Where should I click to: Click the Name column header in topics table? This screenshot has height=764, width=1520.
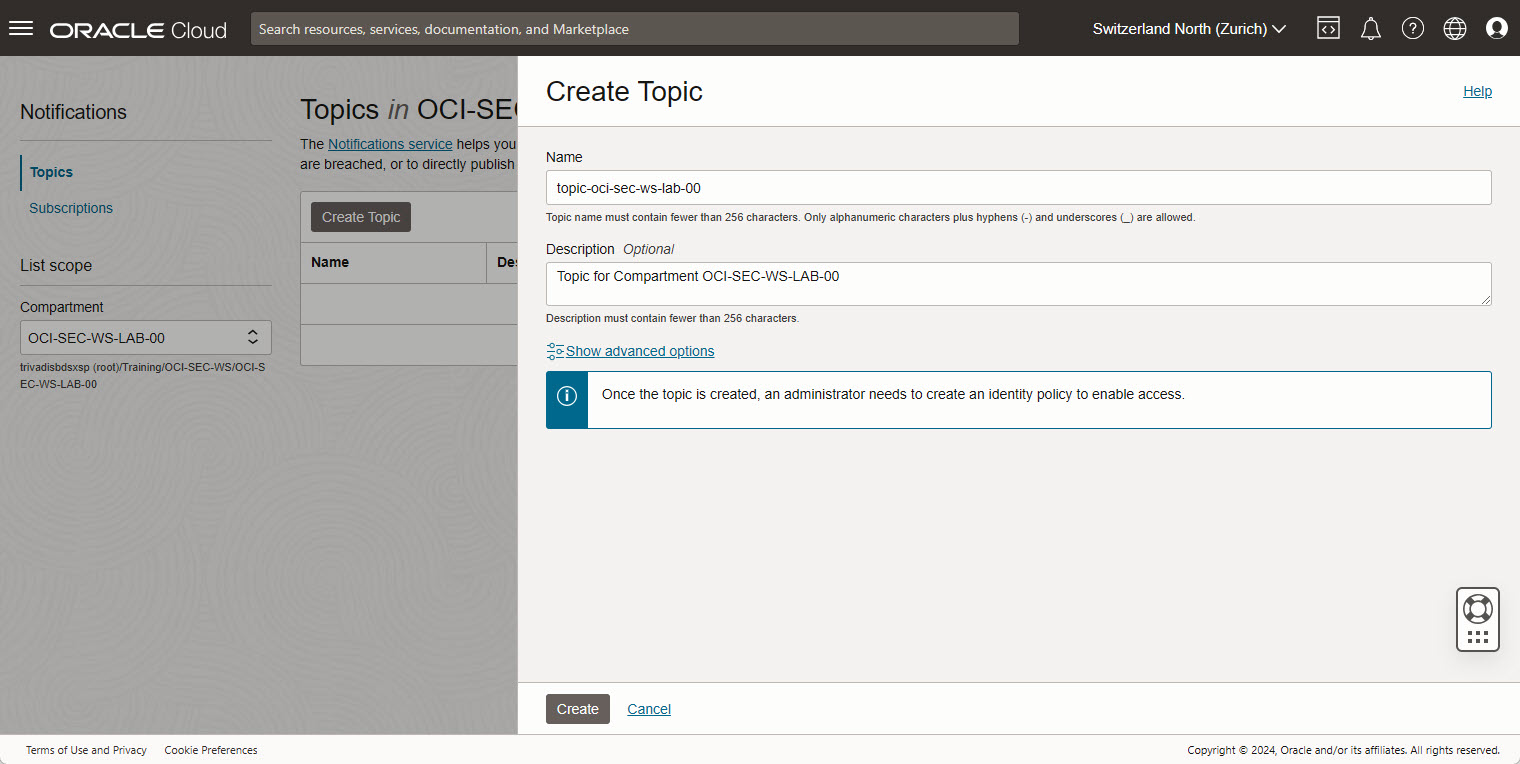(330, 262)
